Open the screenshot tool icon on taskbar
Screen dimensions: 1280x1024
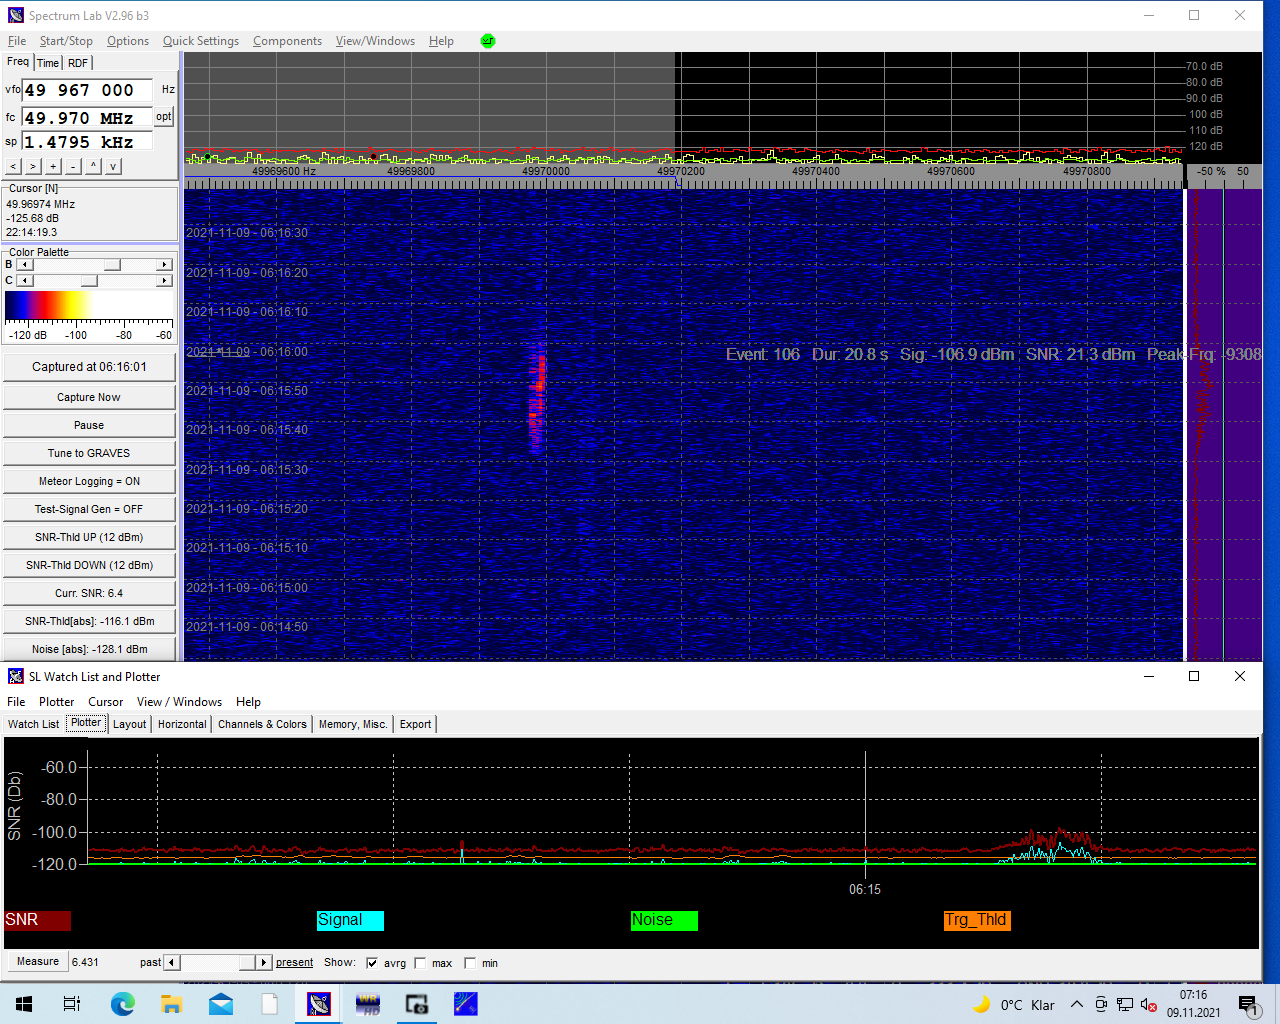coord(417,1004)
